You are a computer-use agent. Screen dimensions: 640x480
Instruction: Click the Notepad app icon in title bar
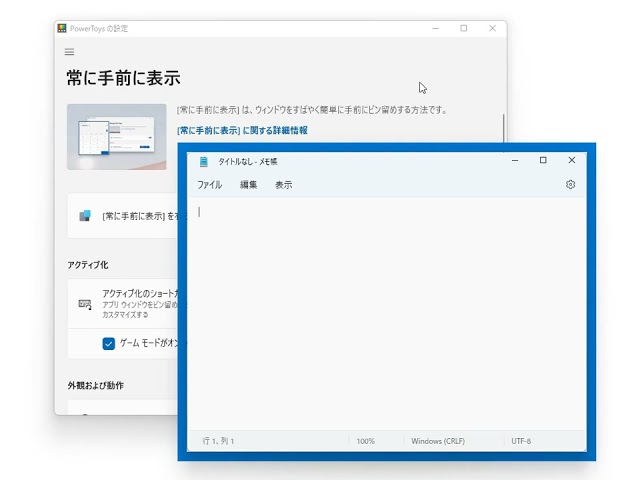204,161
